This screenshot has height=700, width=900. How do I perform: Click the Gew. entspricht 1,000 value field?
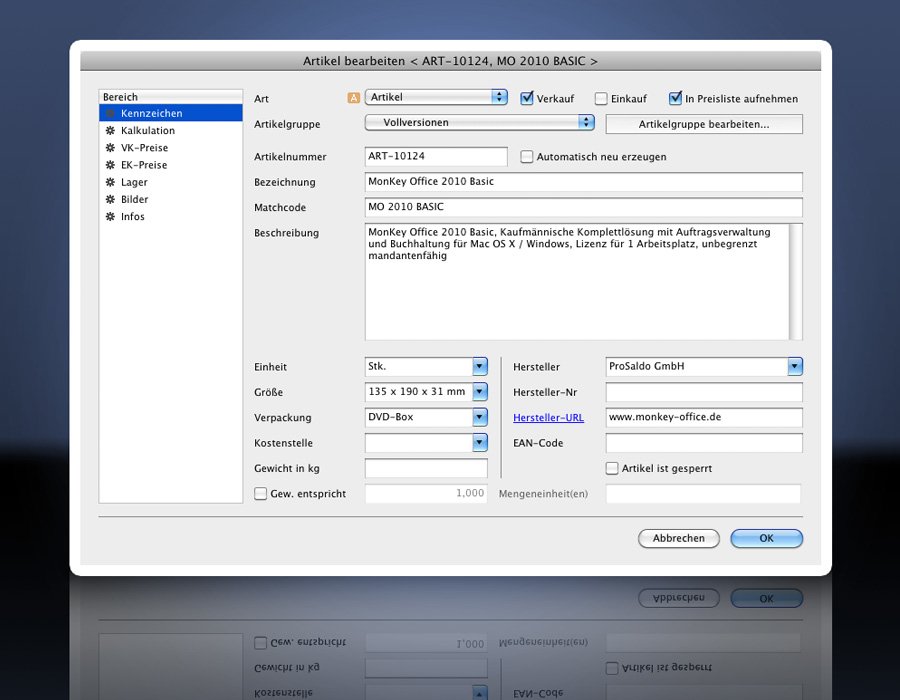426,493
